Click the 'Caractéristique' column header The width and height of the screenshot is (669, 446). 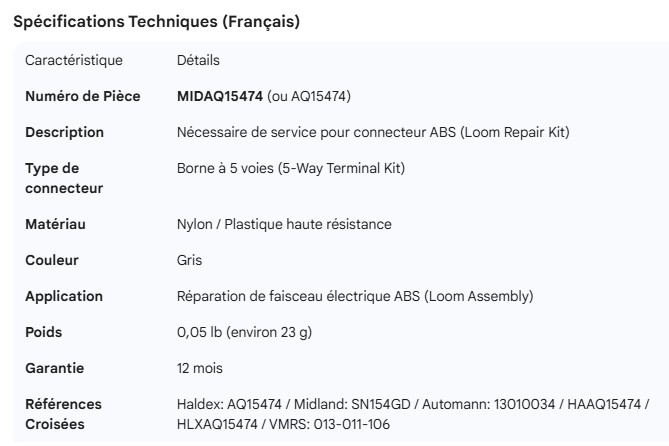click(x=74, y=60)
